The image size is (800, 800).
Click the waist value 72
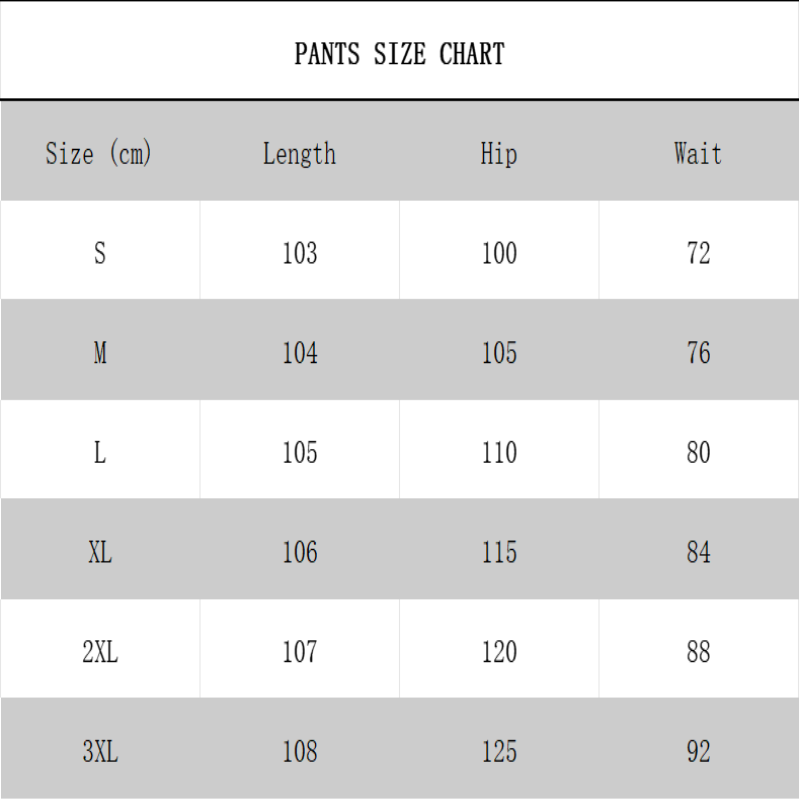[699, 253]
